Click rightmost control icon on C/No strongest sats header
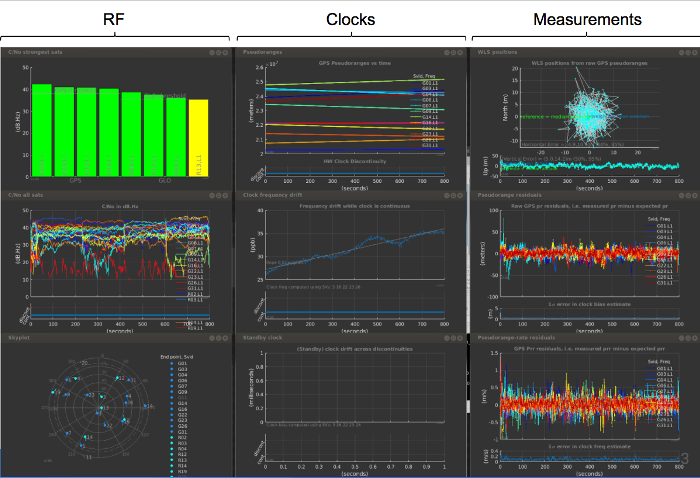 point(226,51)
